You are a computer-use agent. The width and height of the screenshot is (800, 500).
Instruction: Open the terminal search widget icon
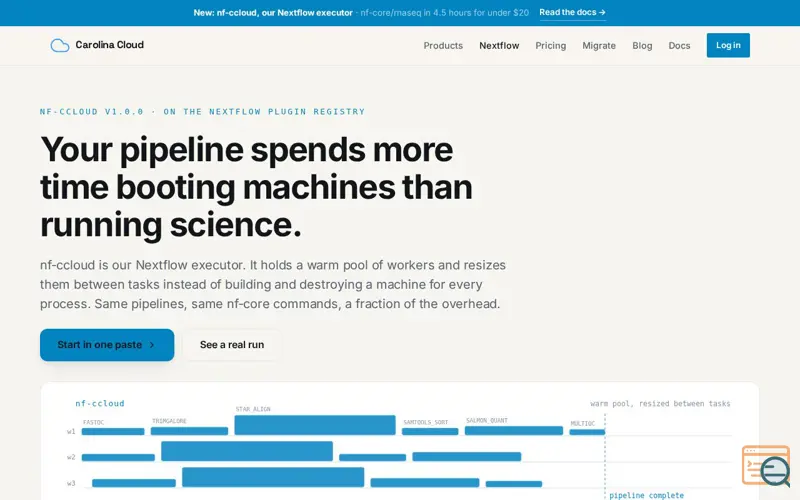[766, 465]
